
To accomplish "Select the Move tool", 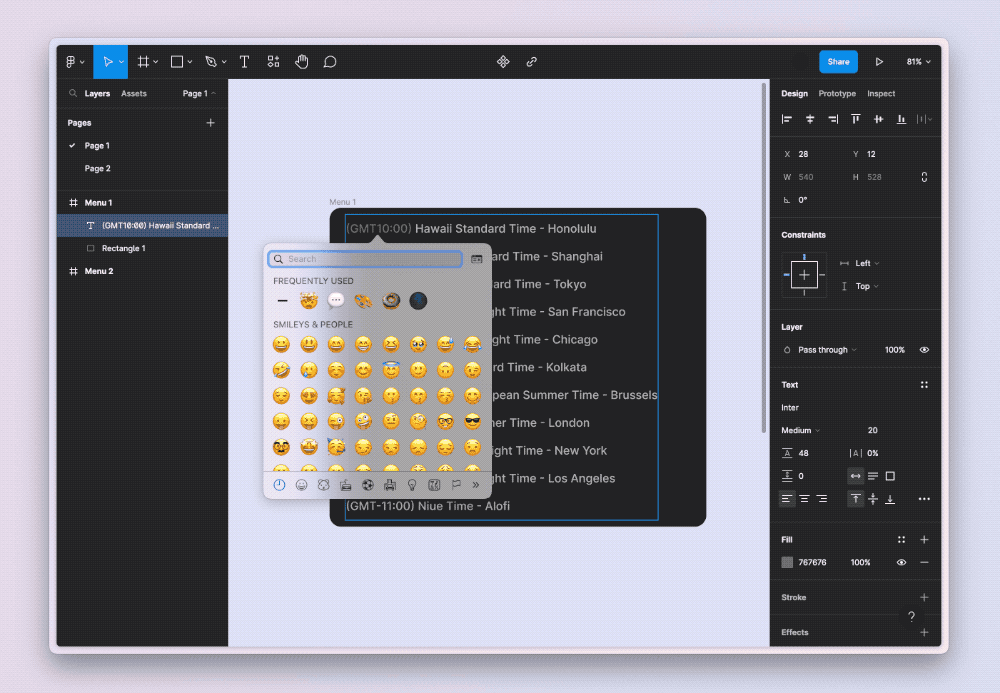I will point(107,62).
